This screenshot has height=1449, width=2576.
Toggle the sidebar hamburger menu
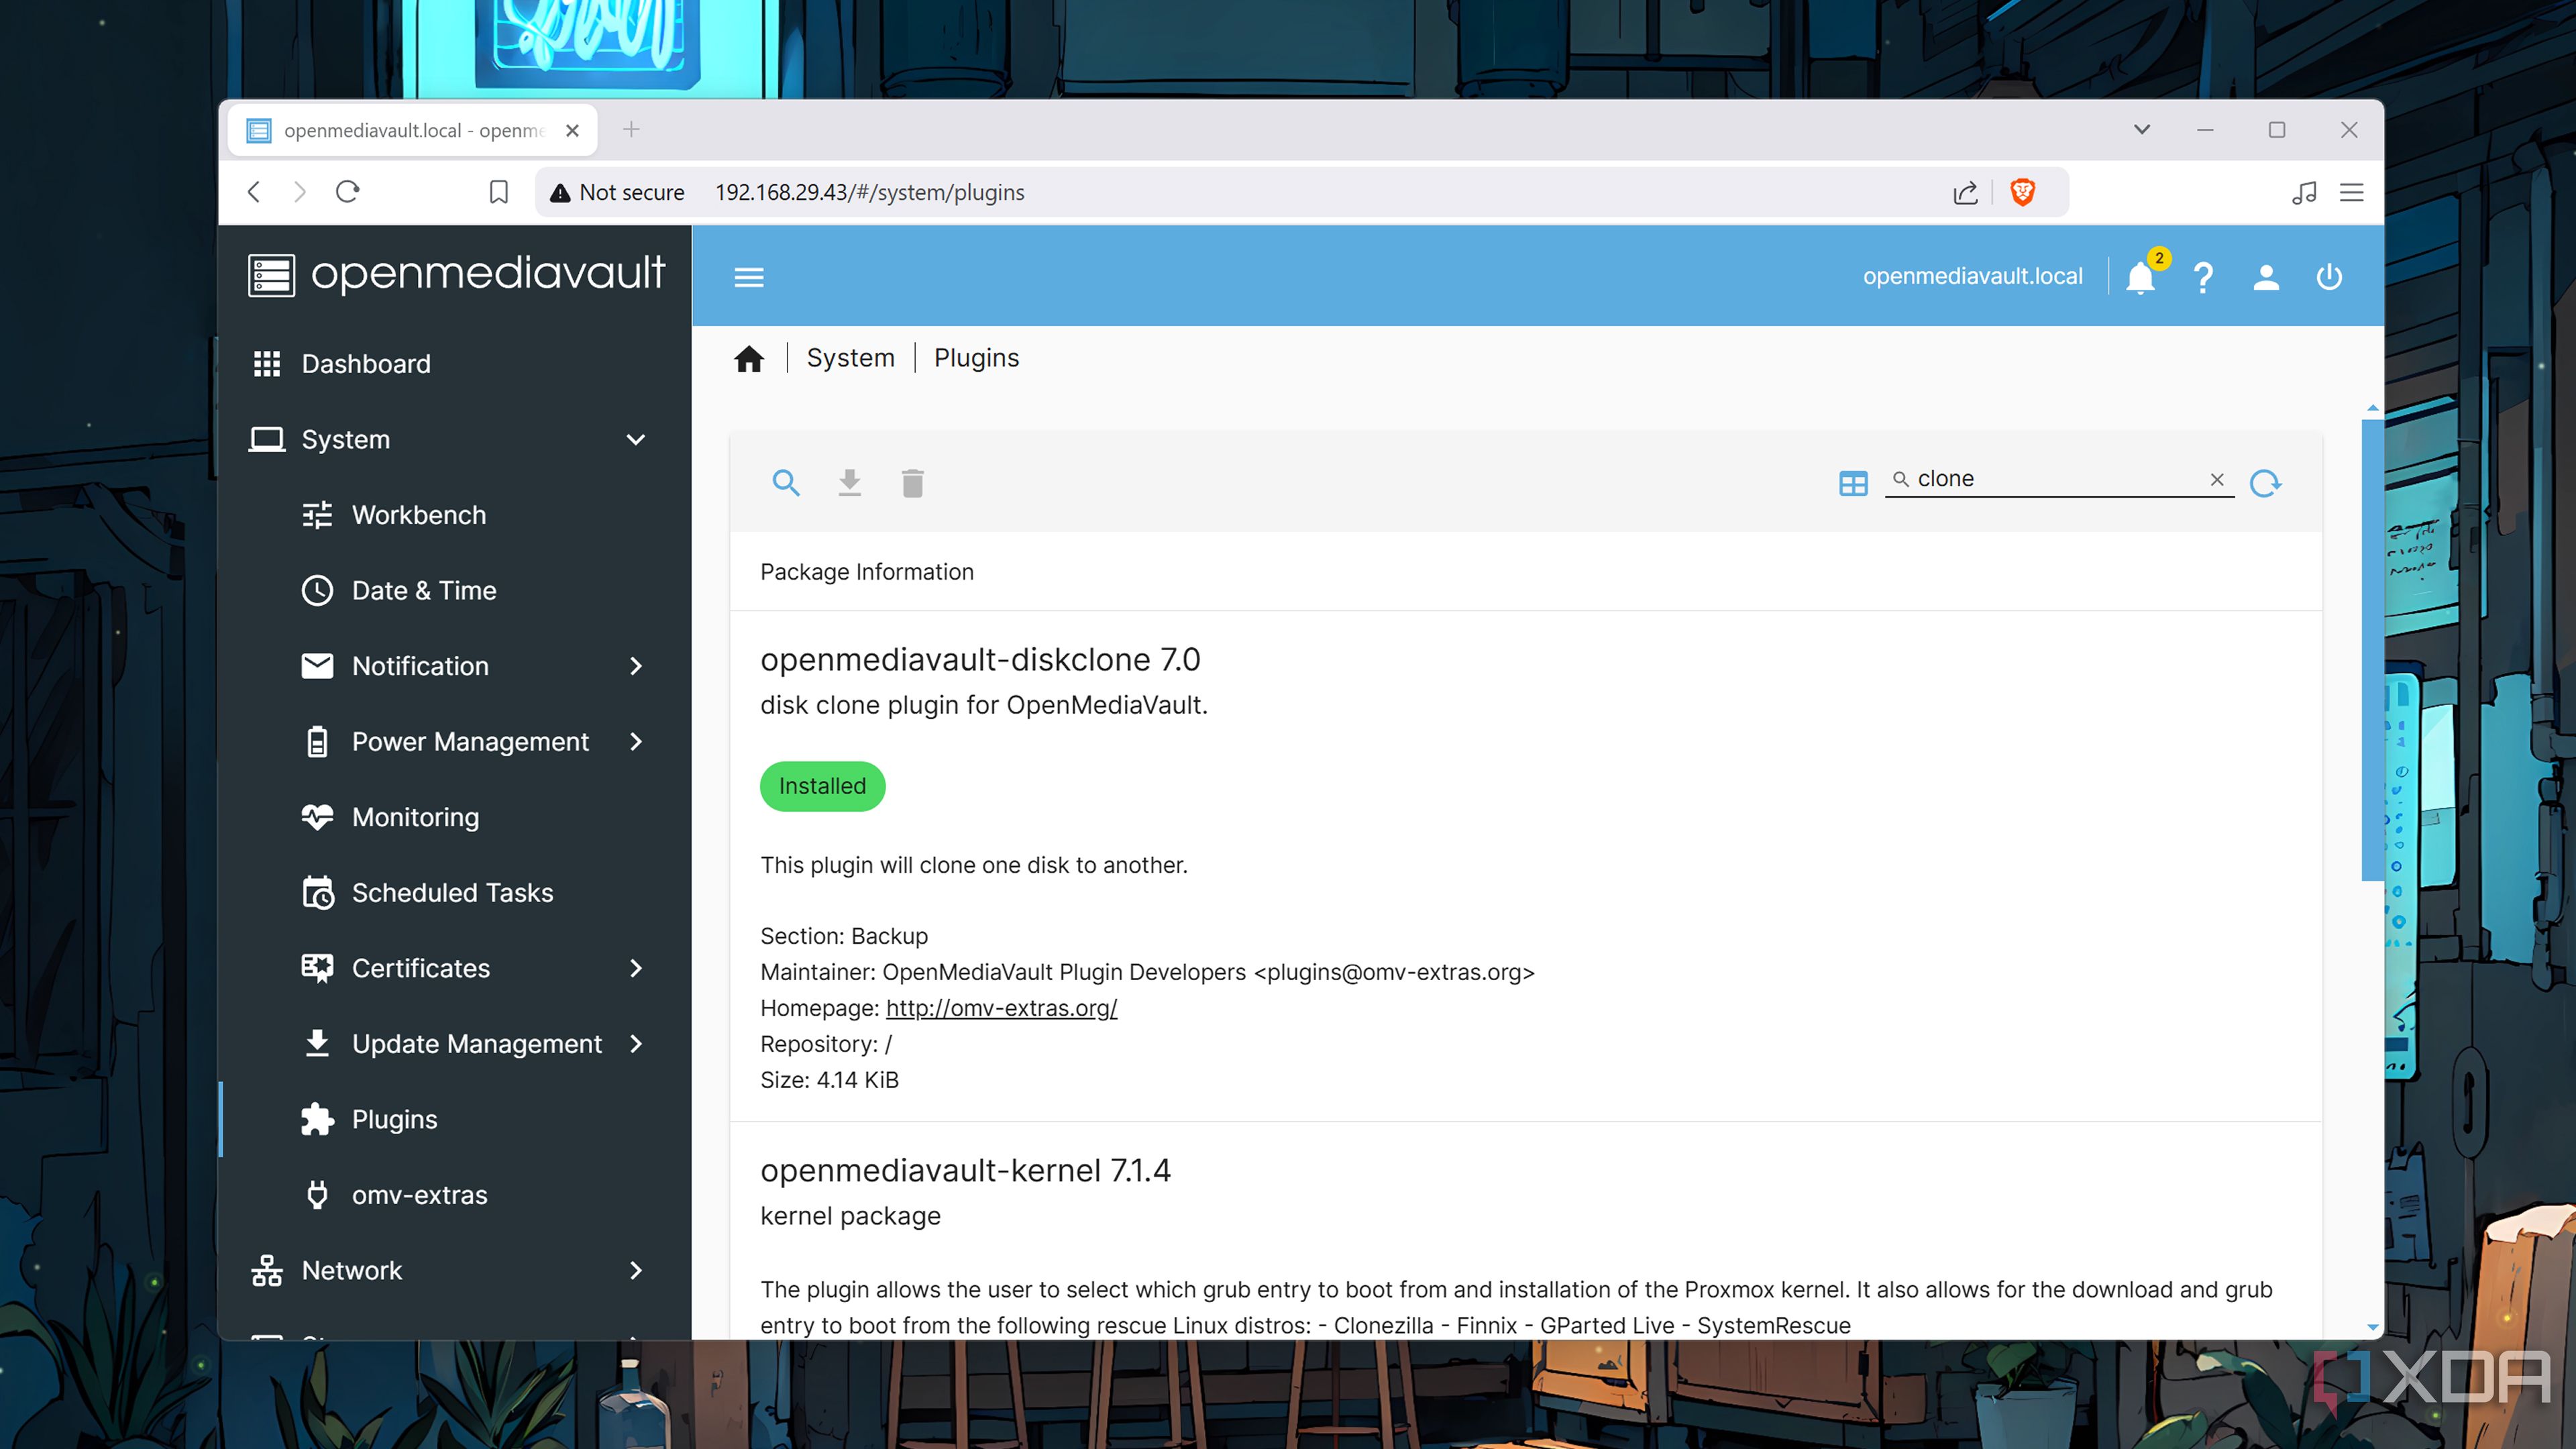(749, 277)
